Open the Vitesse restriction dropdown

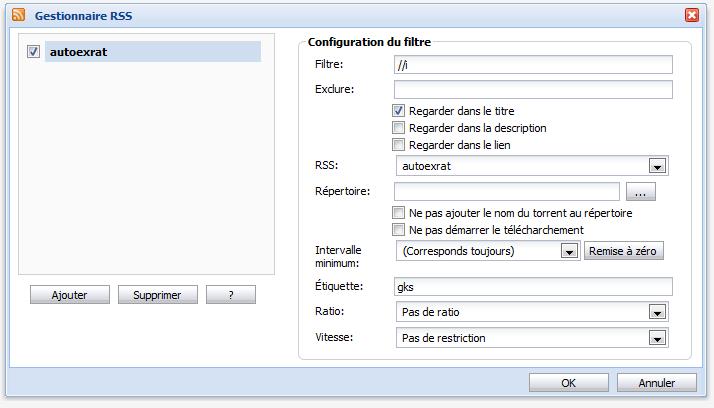[657, 338]
